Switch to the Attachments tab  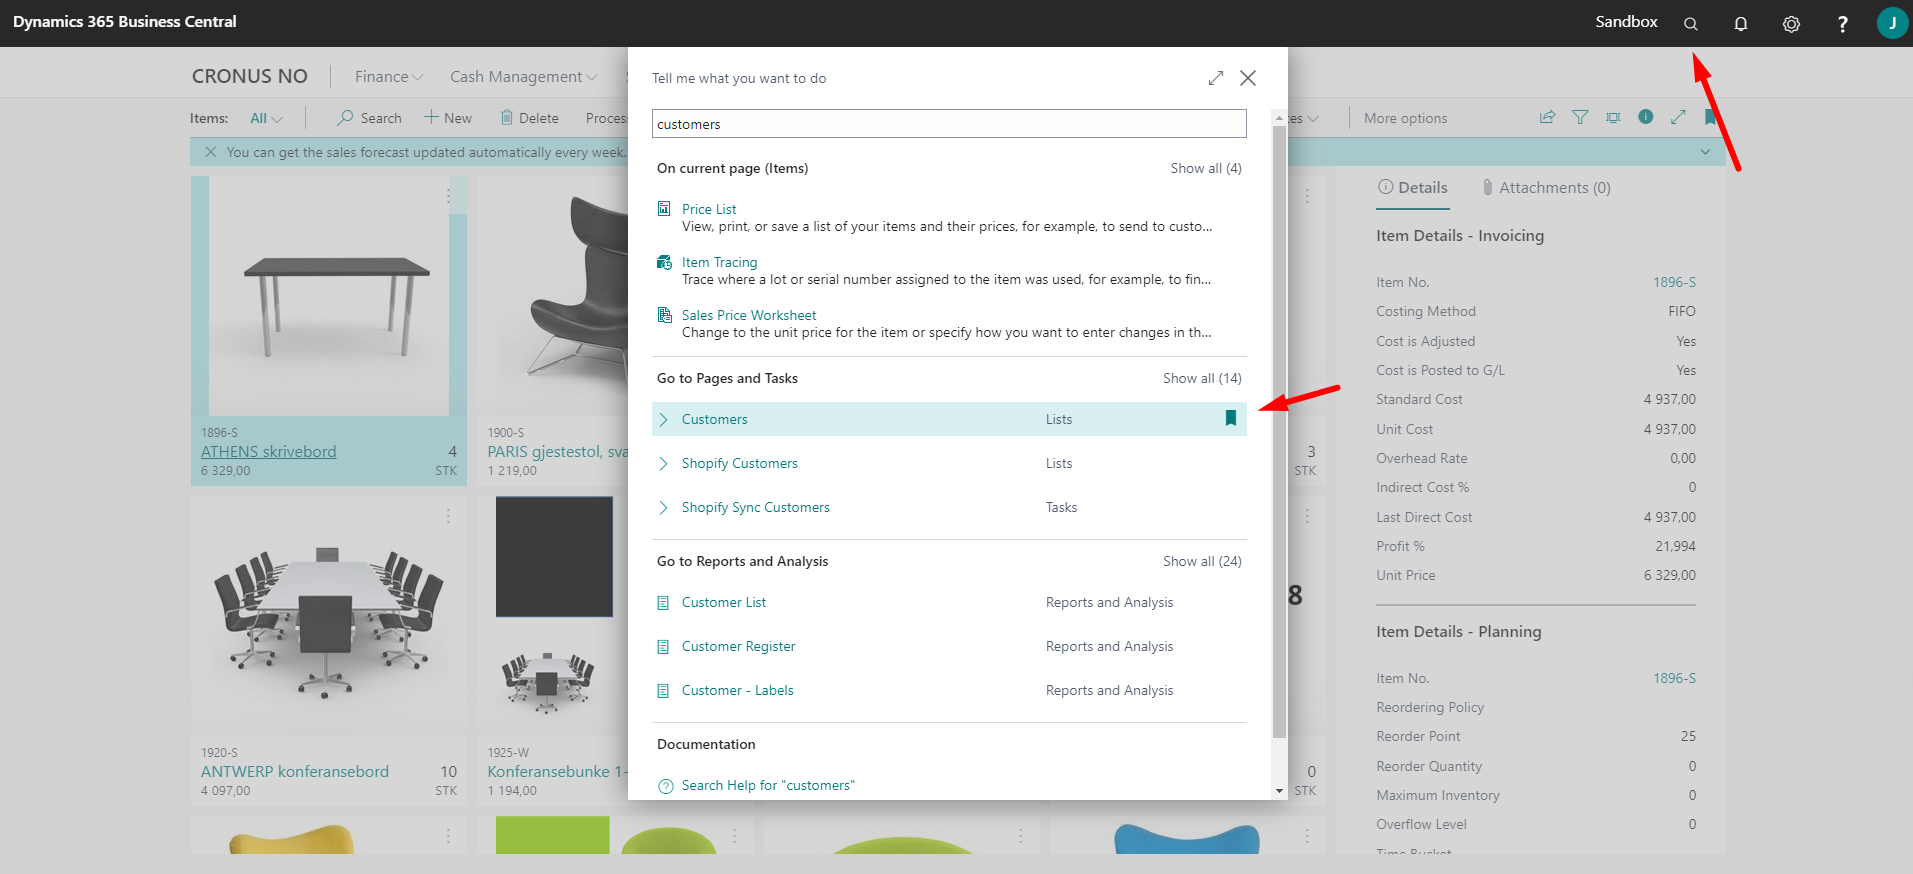(1546, 188)
